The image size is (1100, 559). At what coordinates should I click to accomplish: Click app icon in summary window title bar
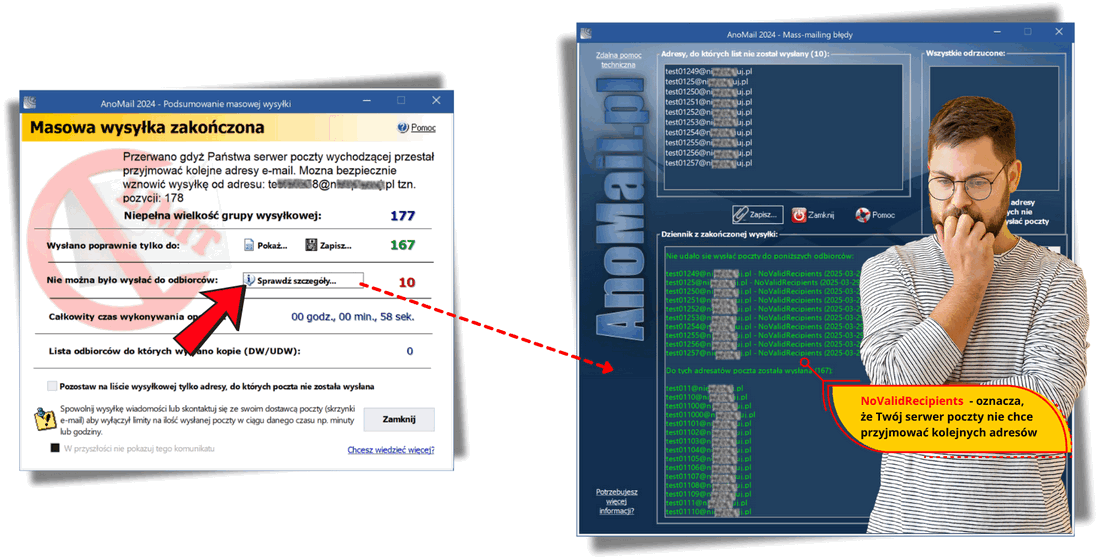(x=29, y=103)
